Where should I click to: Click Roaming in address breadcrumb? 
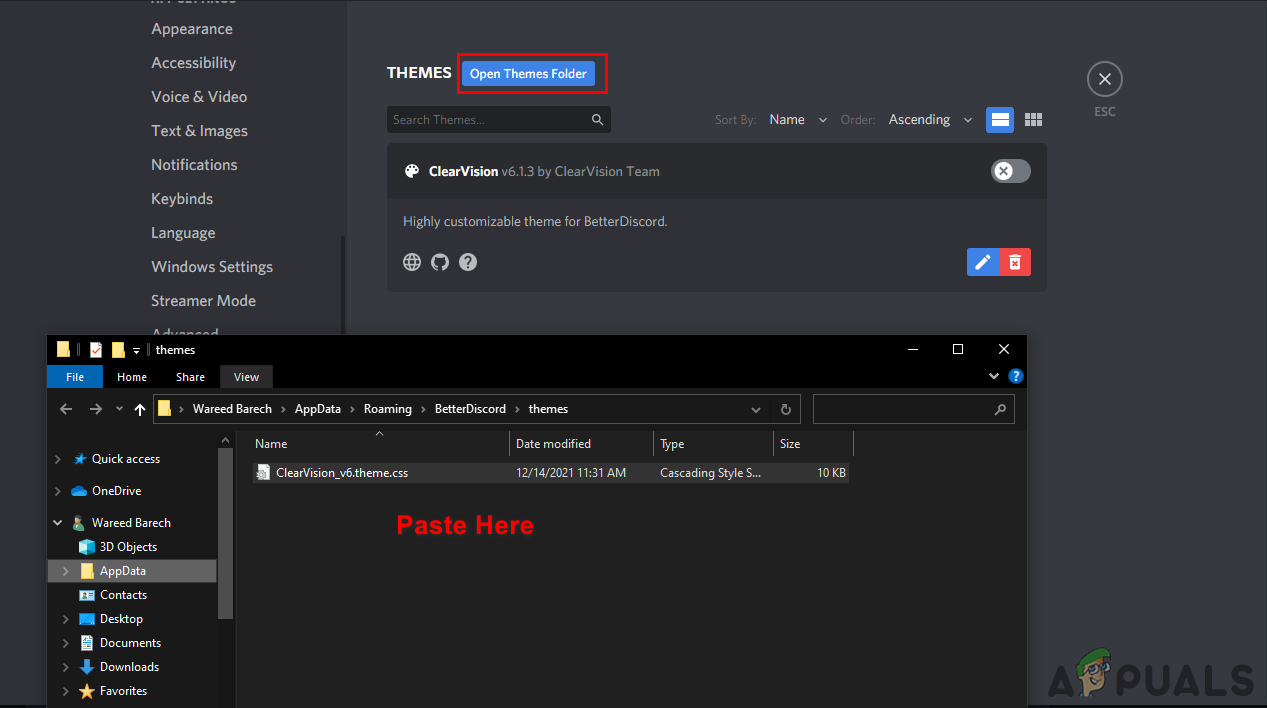[x=388, y=409]
